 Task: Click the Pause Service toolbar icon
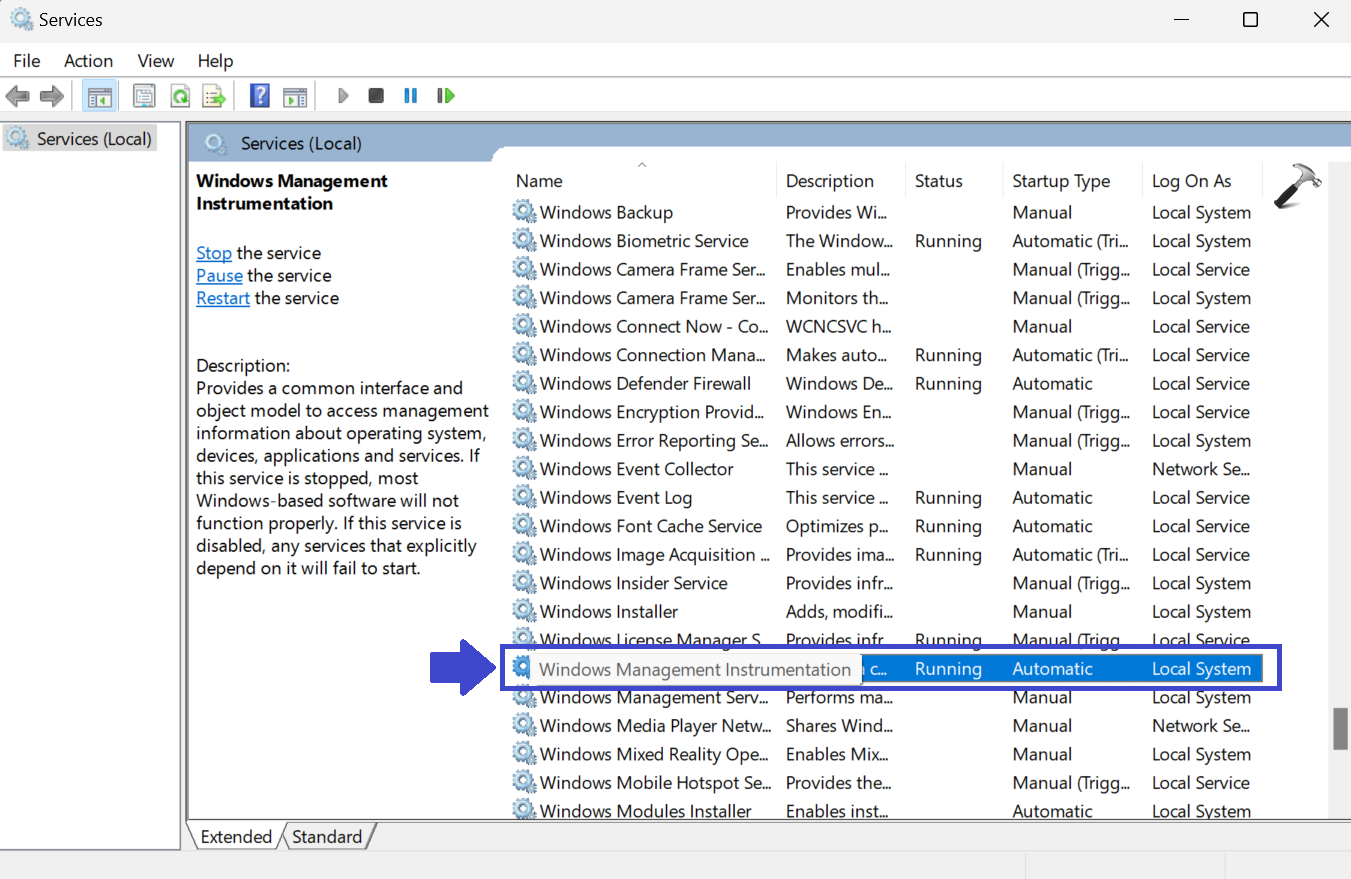[410, 96]
